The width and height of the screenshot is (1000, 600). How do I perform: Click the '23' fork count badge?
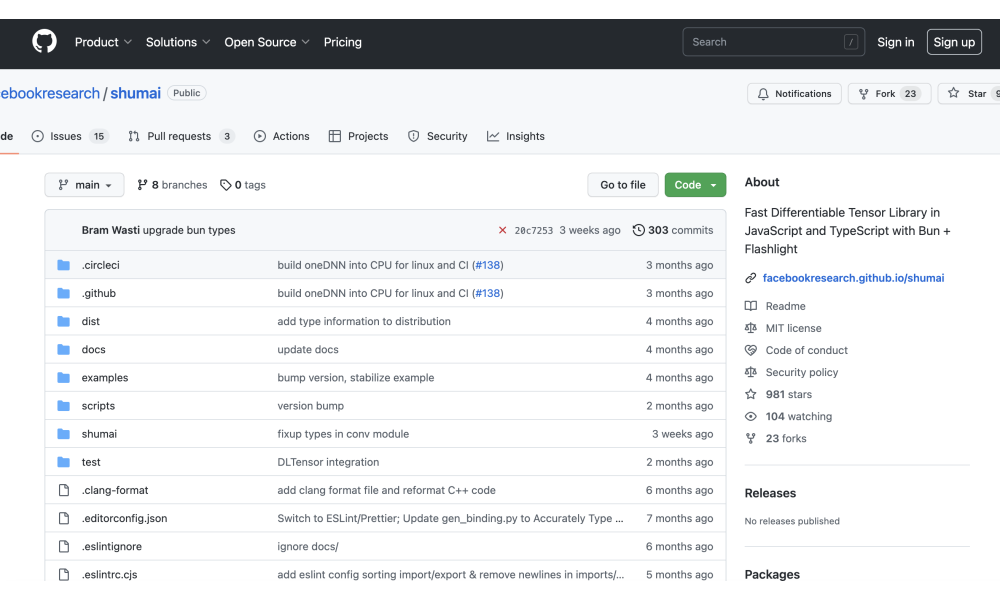[910, 94]
